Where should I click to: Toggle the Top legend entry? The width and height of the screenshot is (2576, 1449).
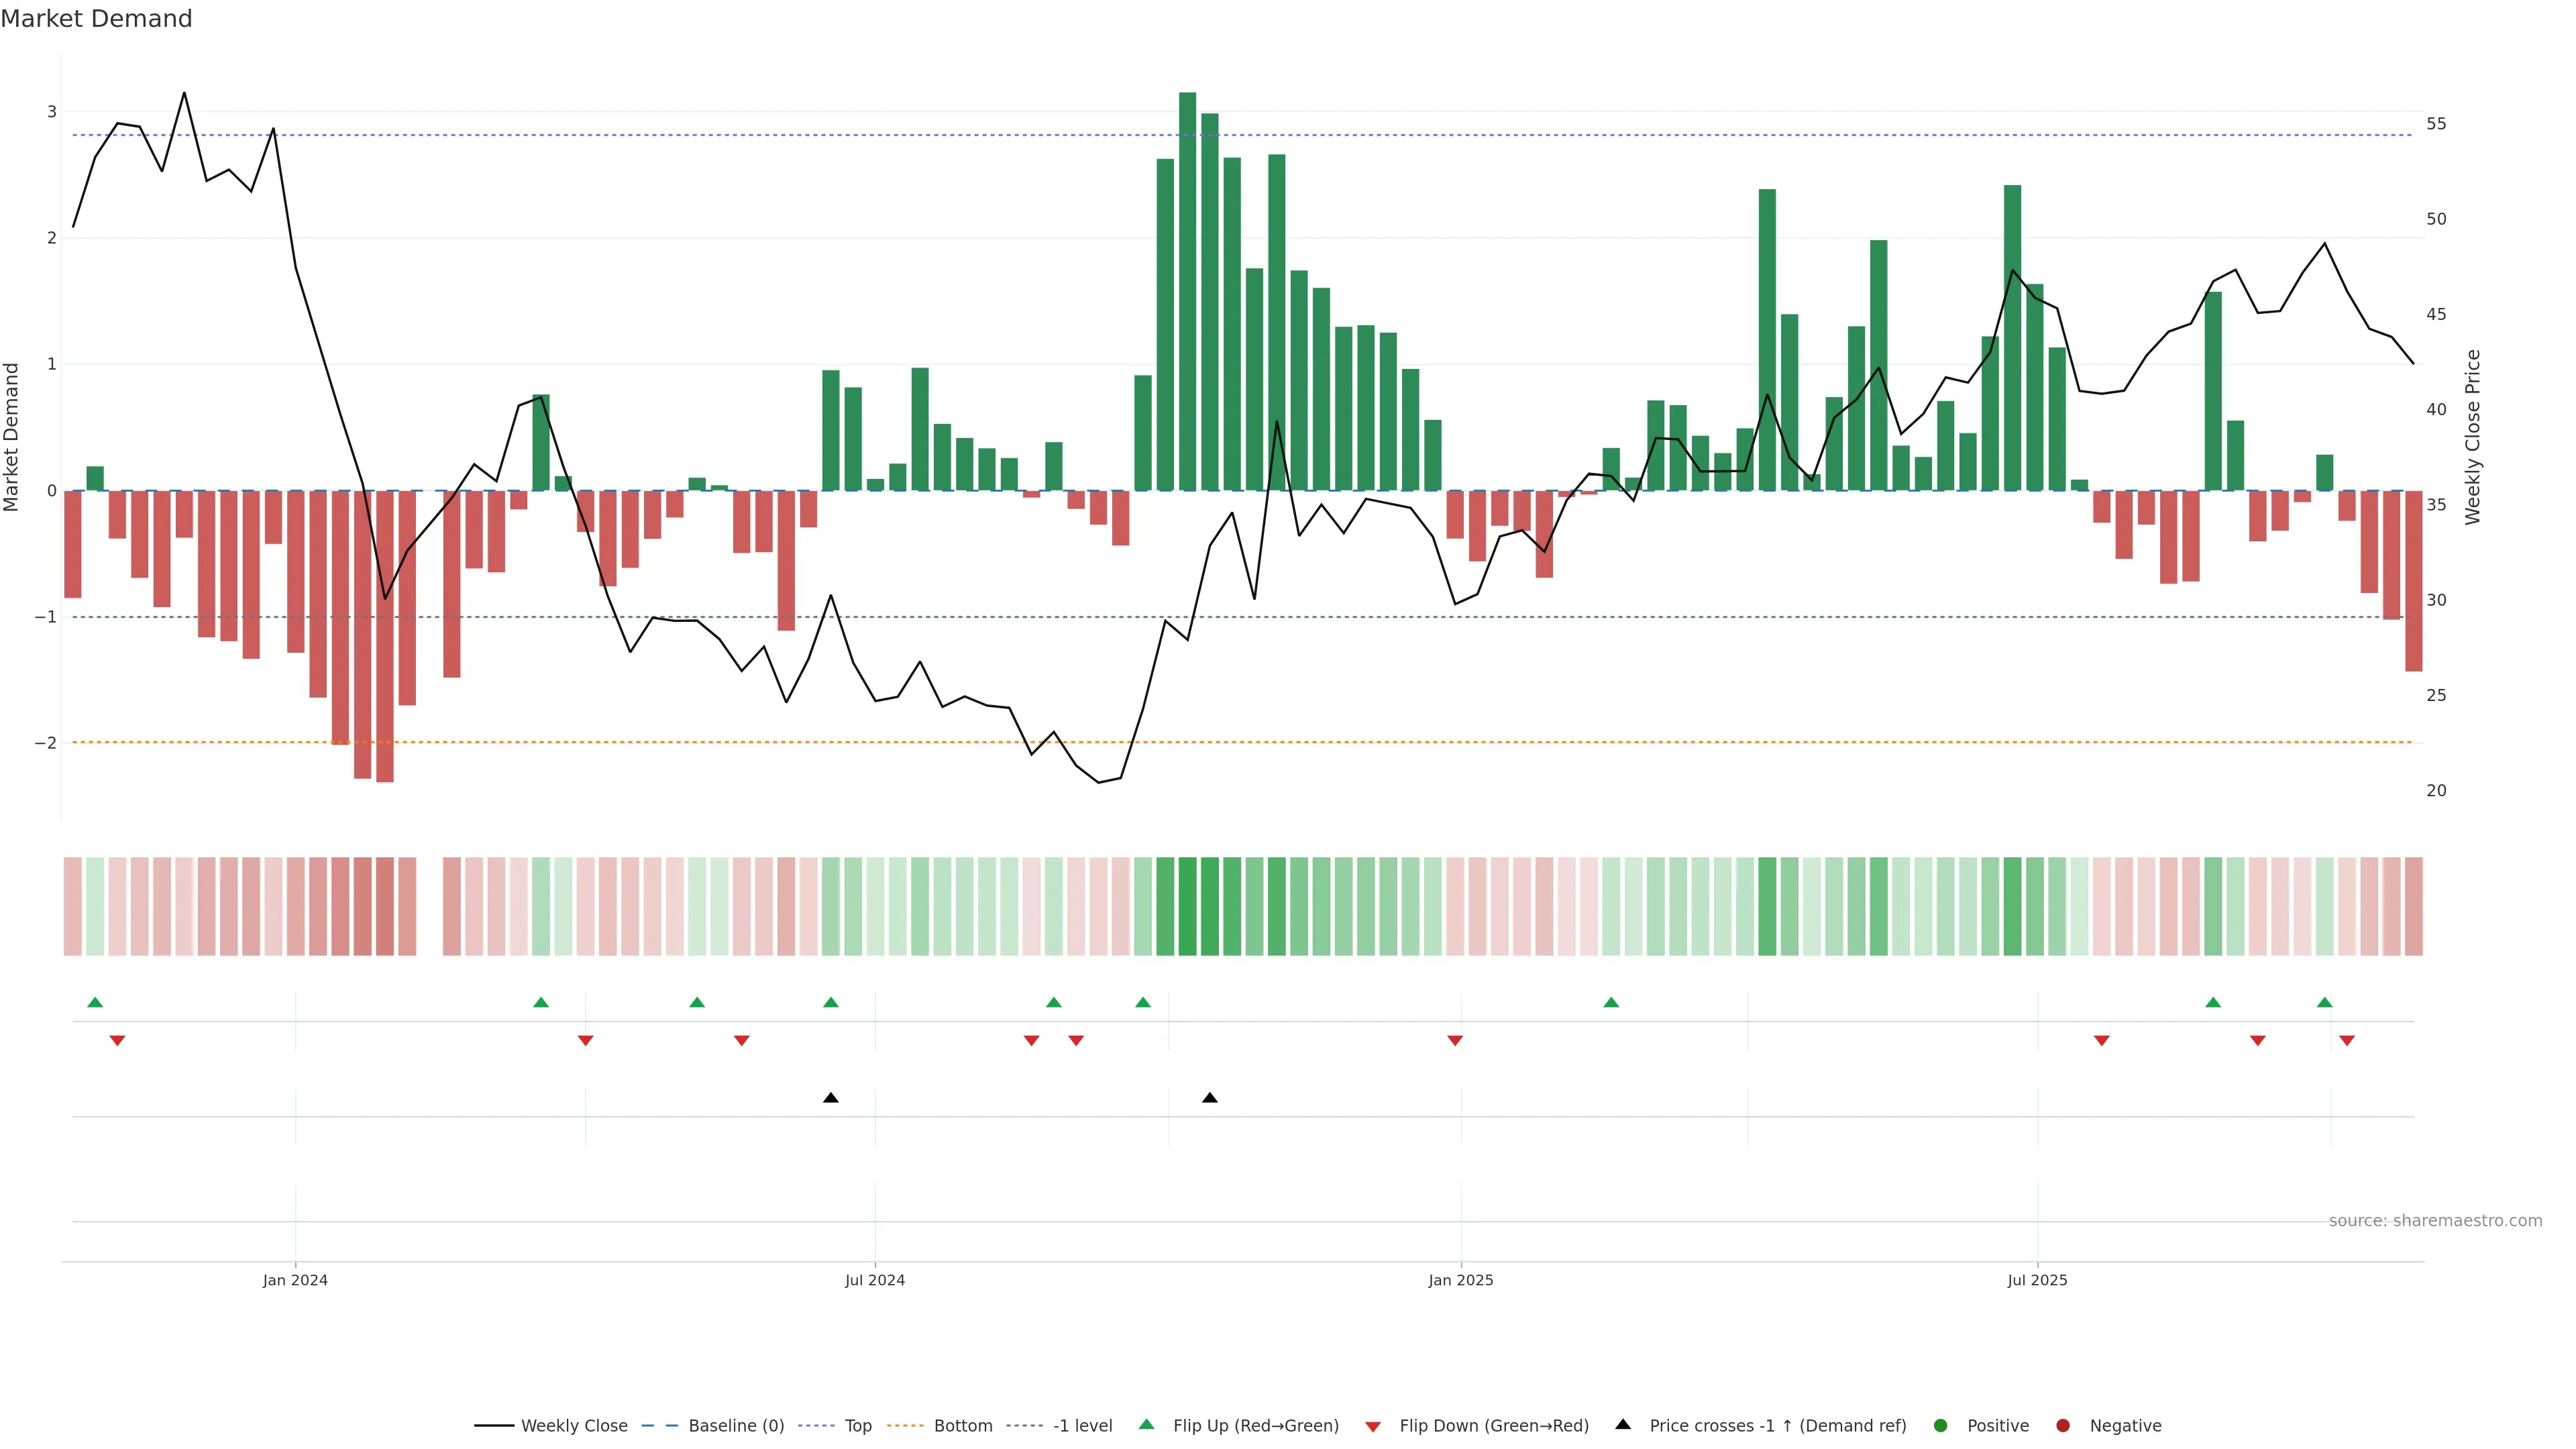coord(857,1425)
